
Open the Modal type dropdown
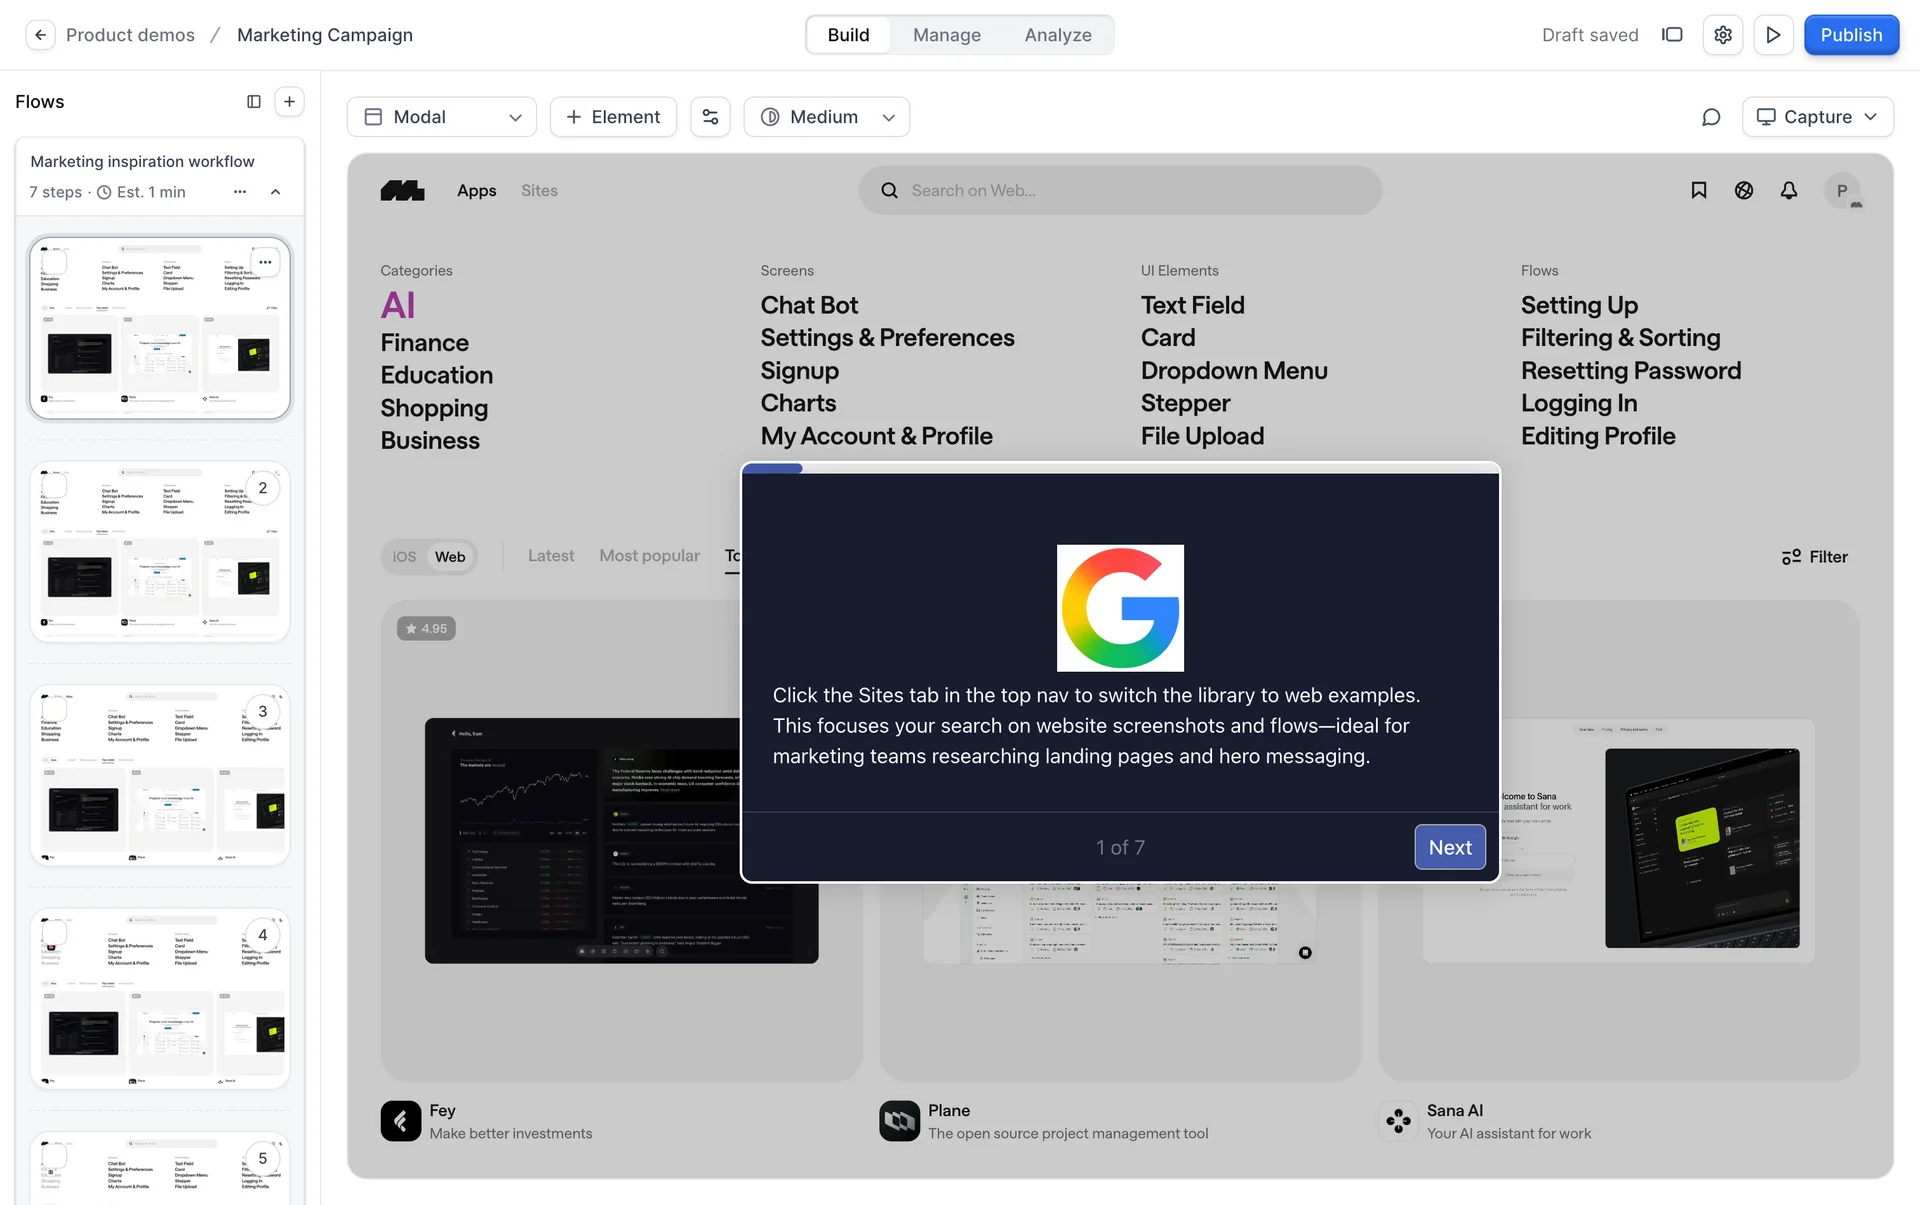pyautogui.click(x=442, y=117)
